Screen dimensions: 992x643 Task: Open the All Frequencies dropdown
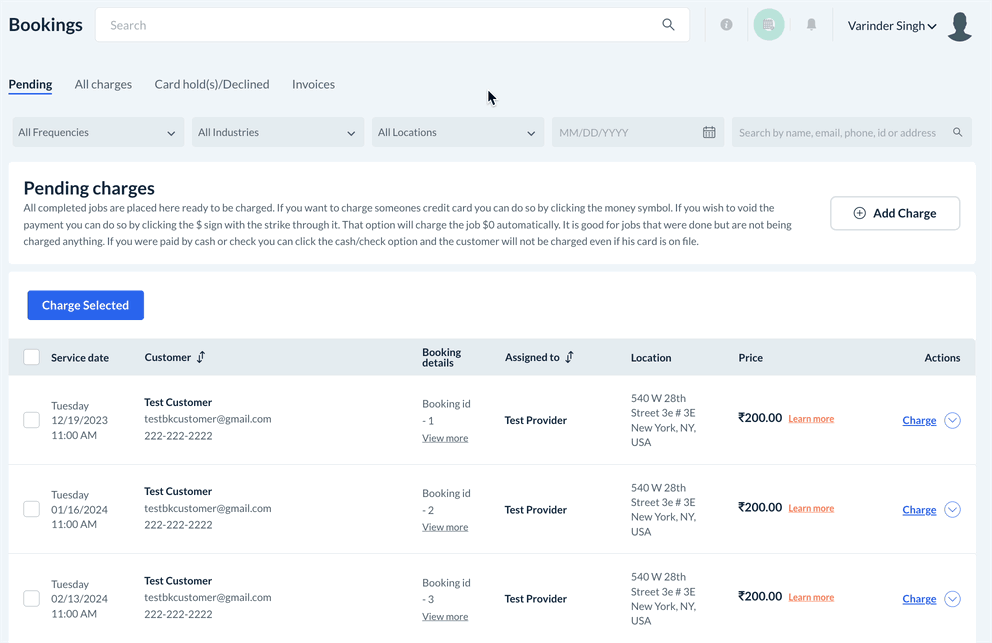(97, 132)
